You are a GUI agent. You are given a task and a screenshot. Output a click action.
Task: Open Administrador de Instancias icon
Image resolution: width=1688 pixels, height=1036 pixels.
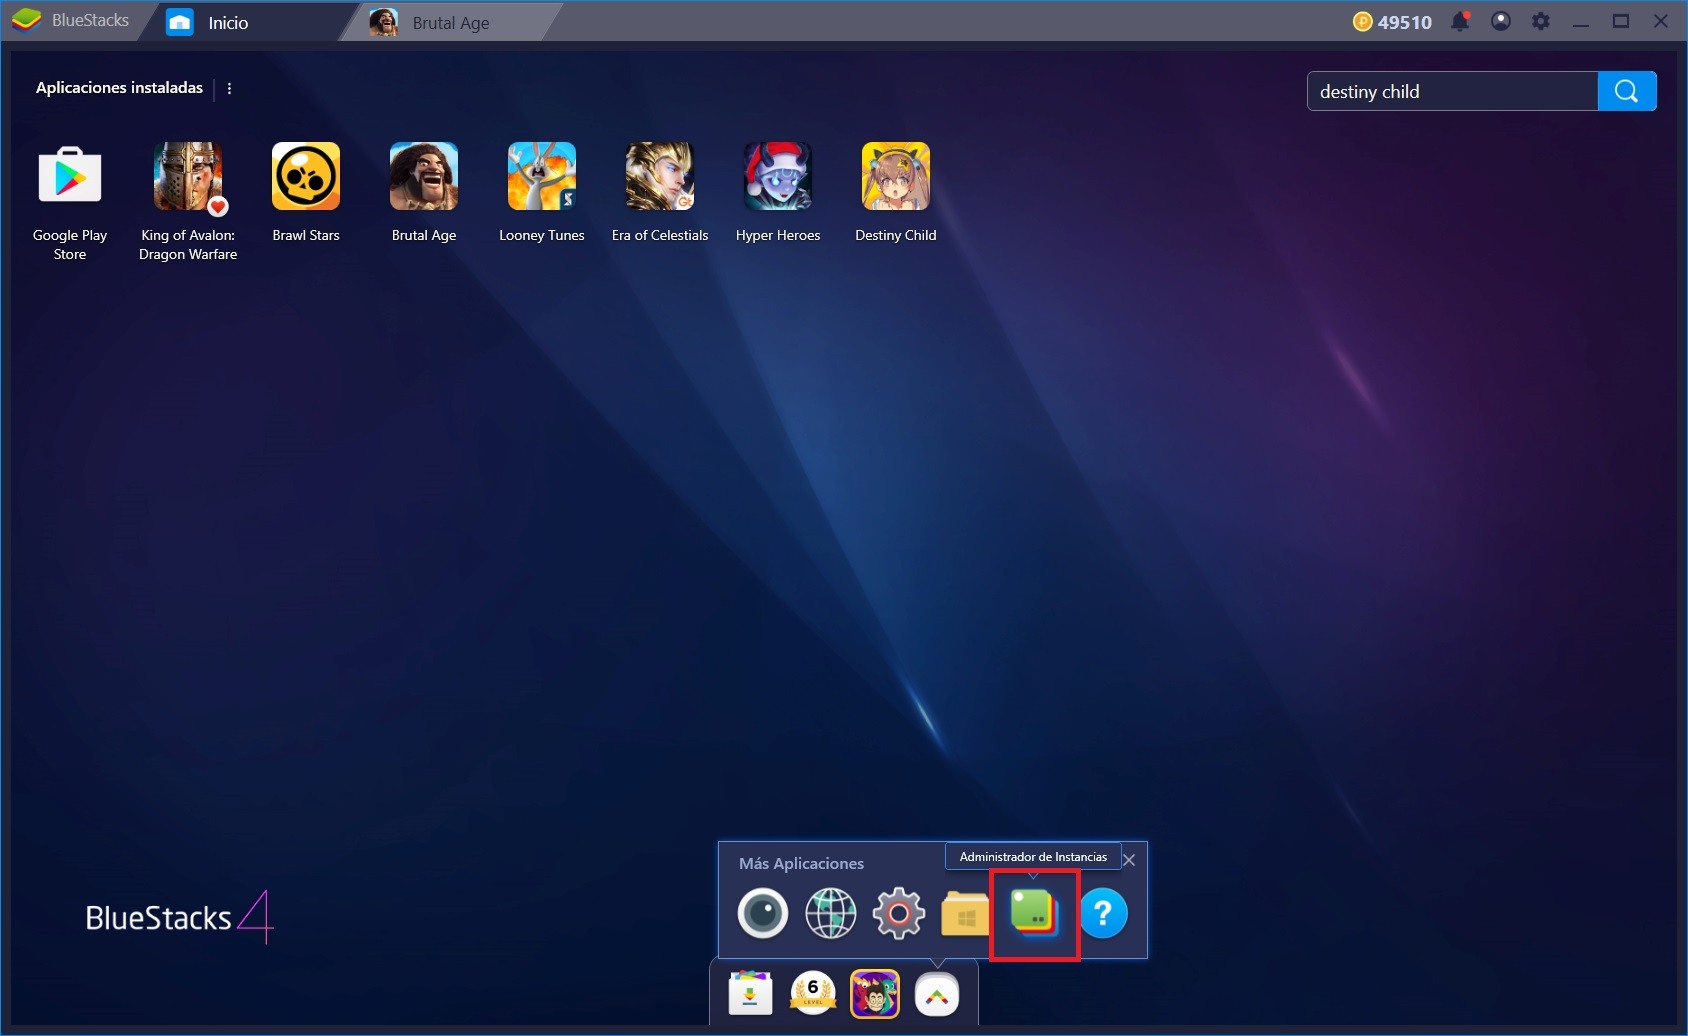click(x=1034, y=913)
